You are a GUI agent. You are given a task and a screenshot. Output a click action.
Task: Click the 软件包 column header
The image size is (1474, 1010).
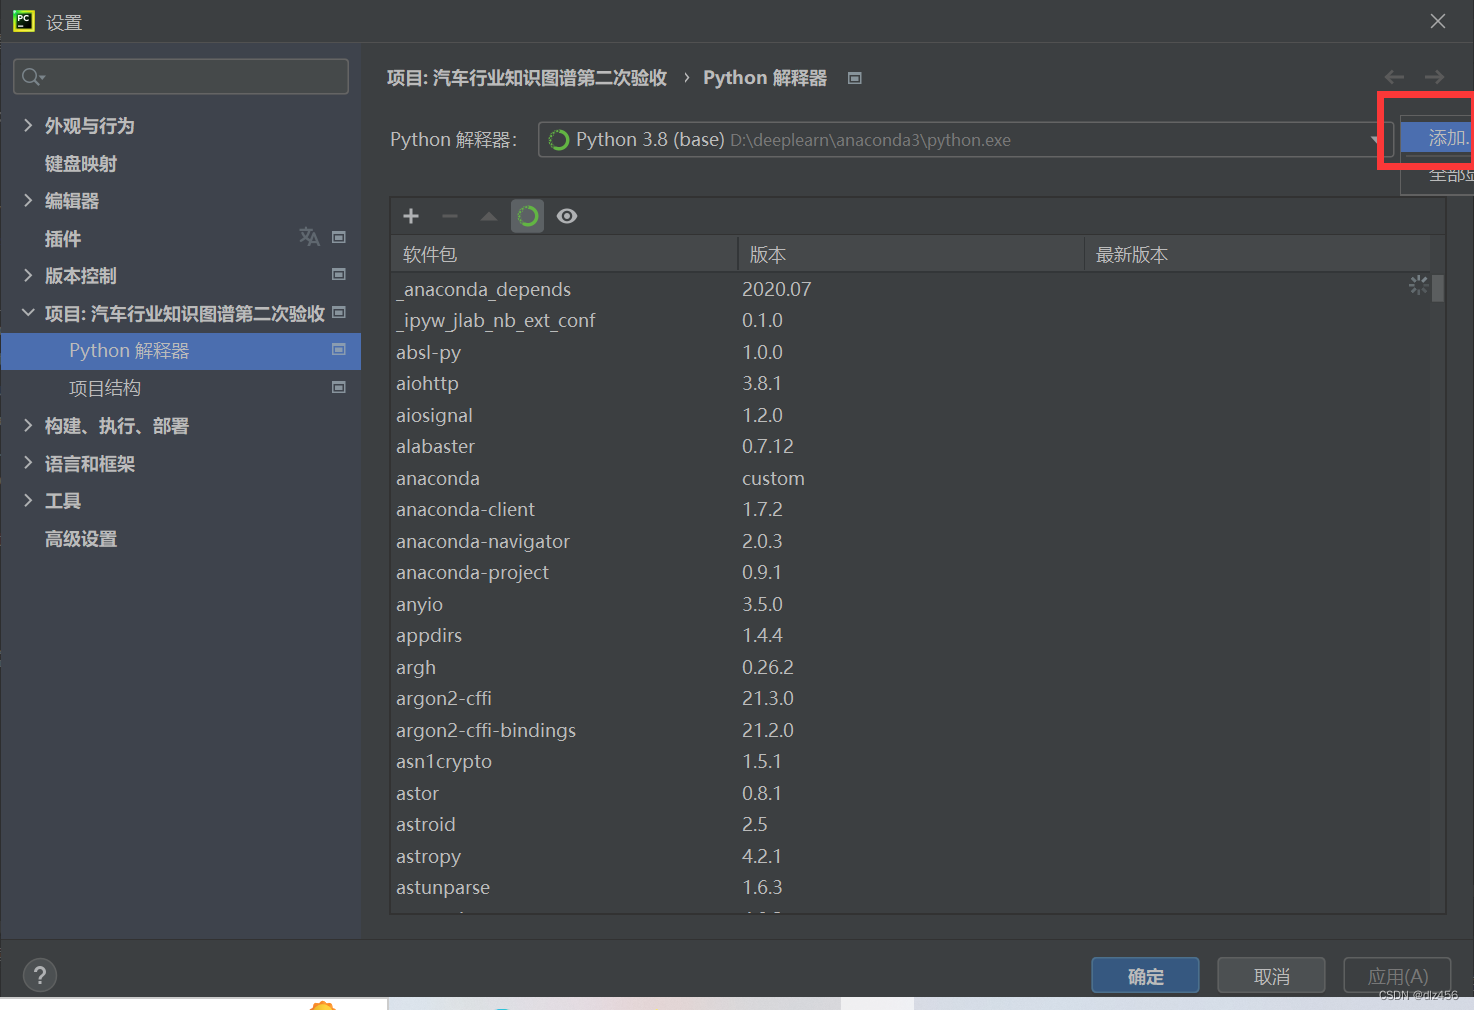pos(564,254)
